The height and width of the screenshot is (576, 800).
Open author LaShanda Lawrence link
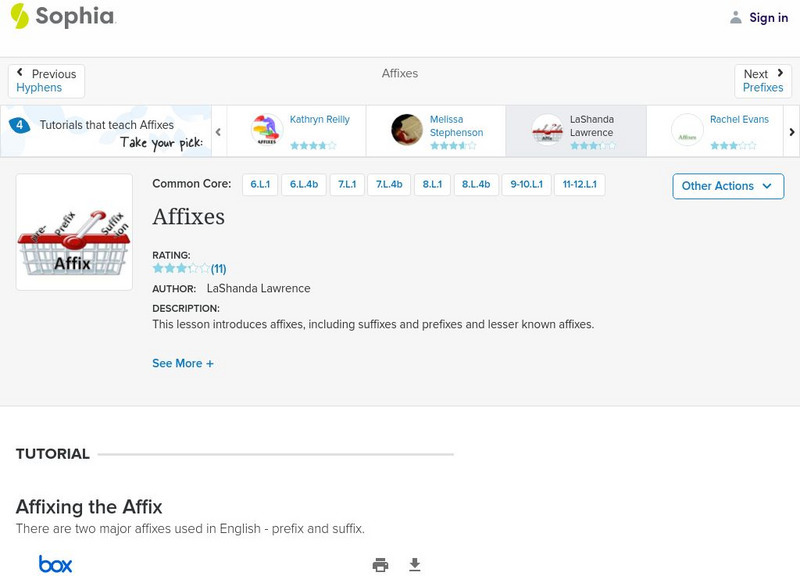(258, 288)
